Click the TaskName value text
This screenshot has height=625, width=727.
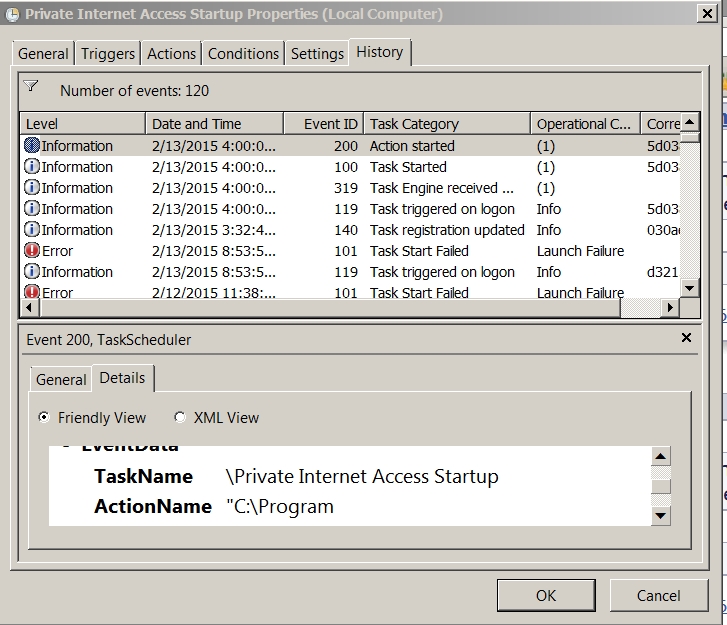tap(362, 477)
